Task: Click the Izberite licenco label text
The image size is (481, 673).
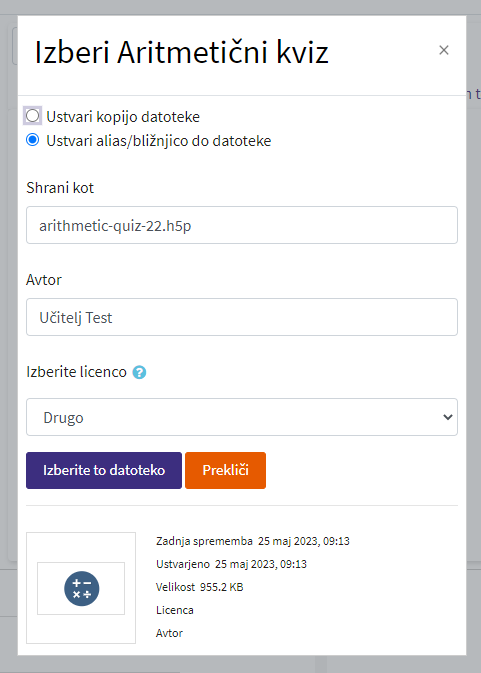Action: (76, 372)
